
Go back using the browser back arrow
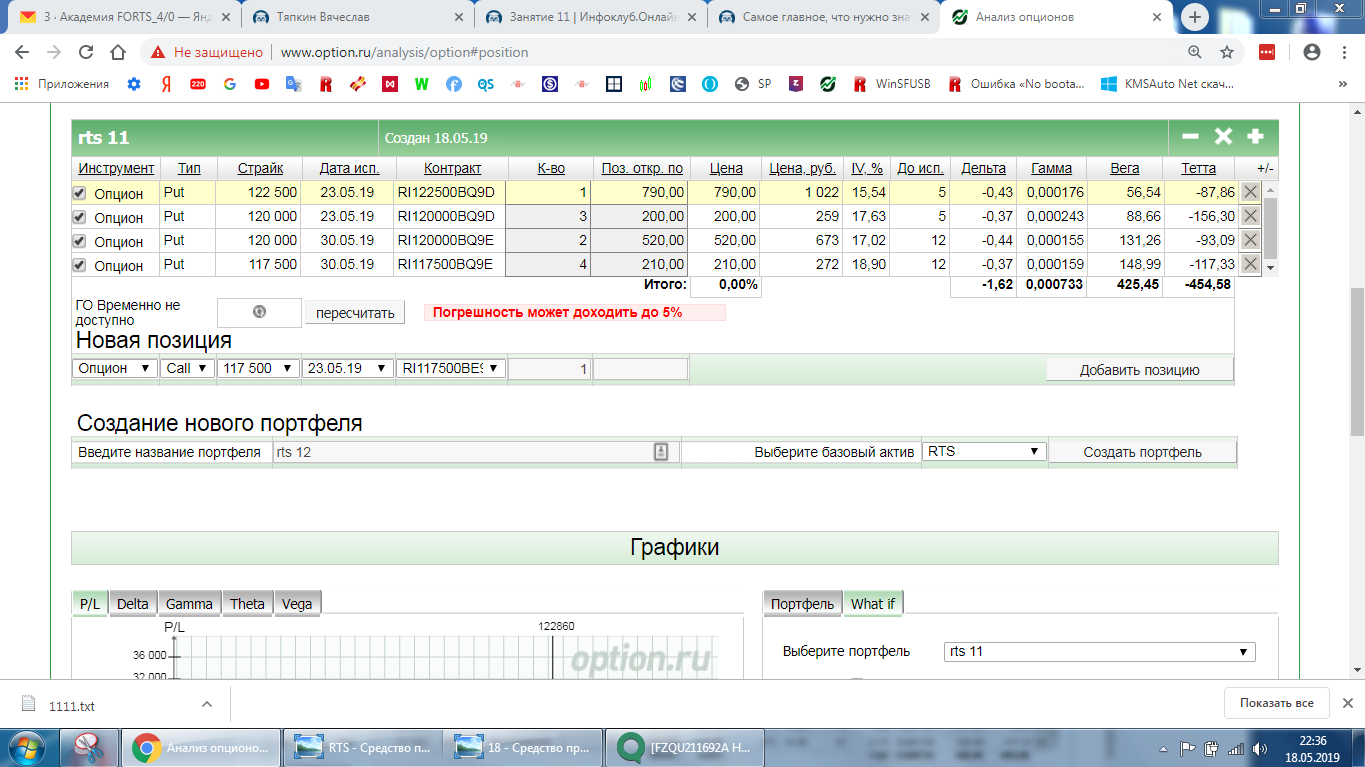(x=23, y=52)
